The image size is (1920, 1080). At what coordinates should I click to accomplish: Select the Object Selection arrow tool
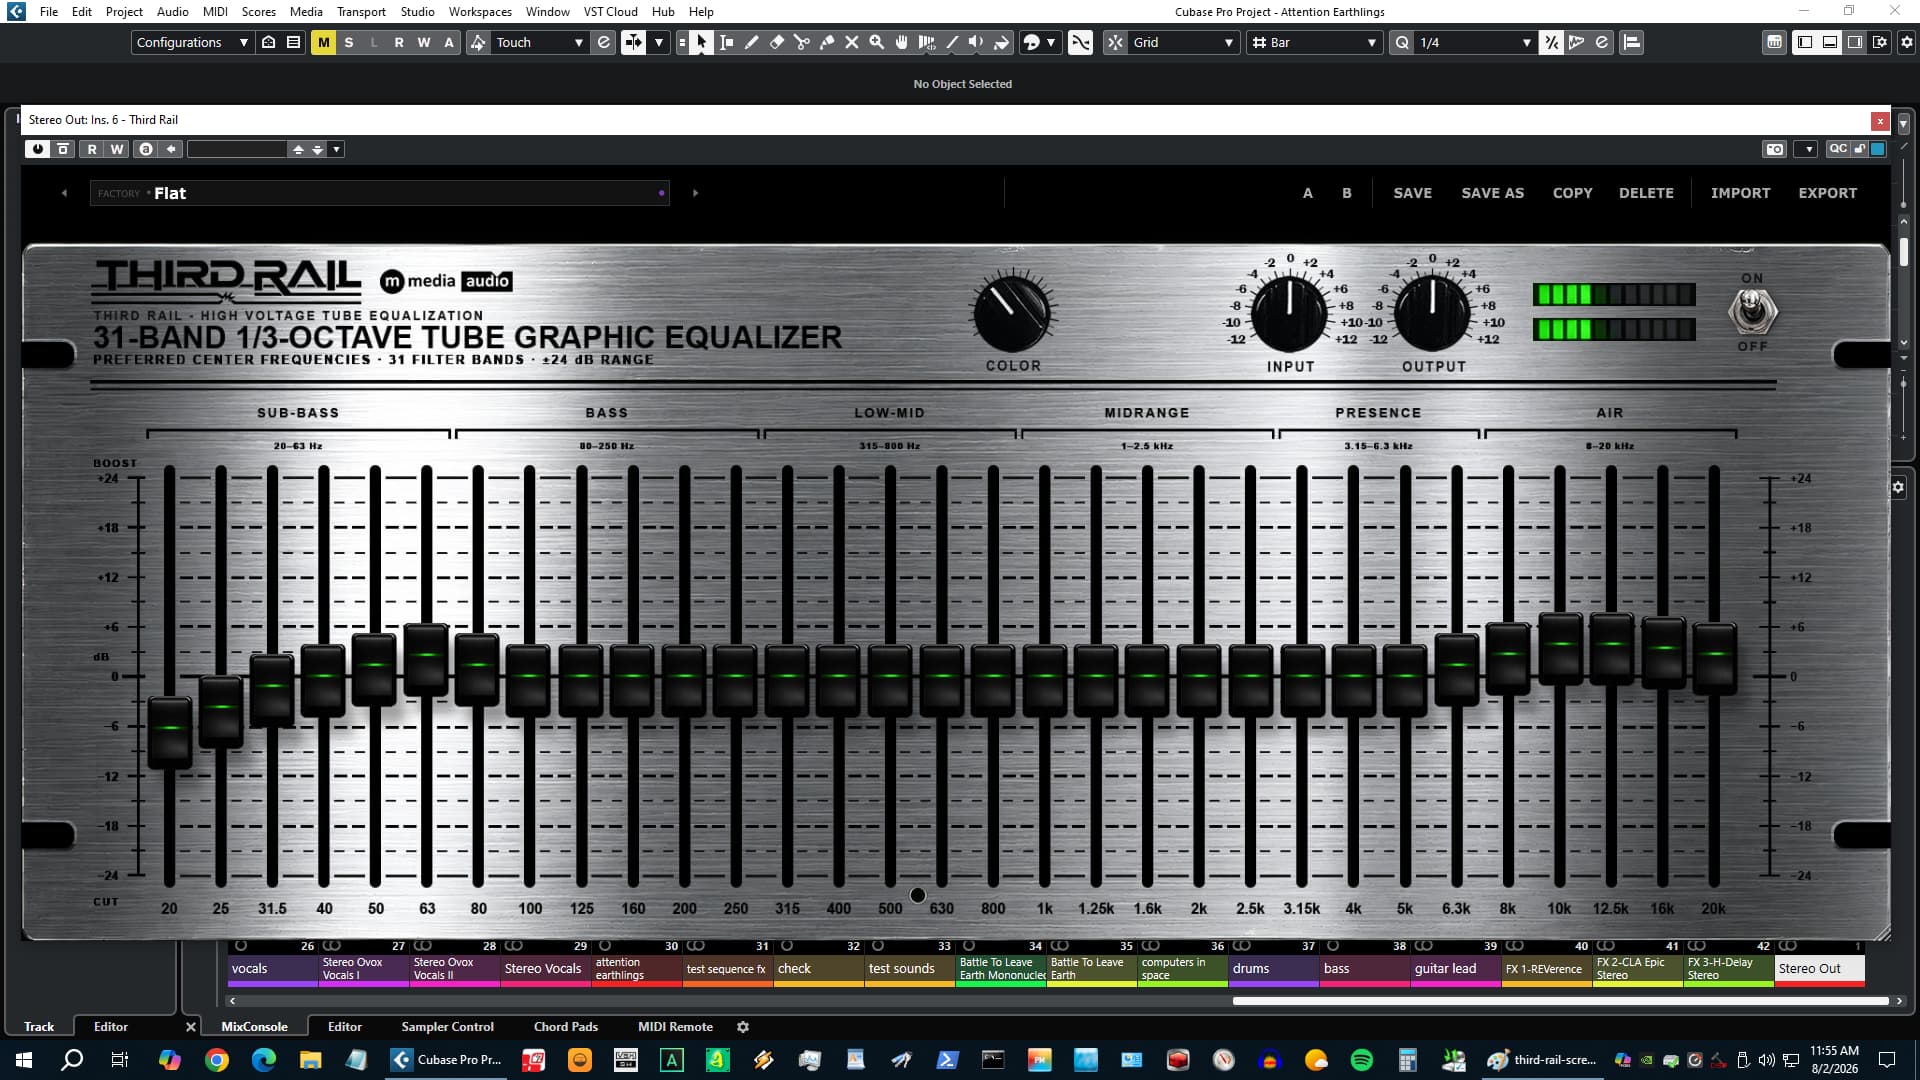701,42
